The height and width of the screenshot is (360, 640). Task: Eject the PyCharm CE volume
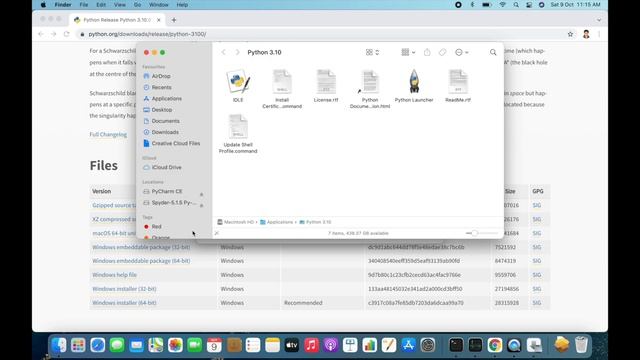(201, 195)
